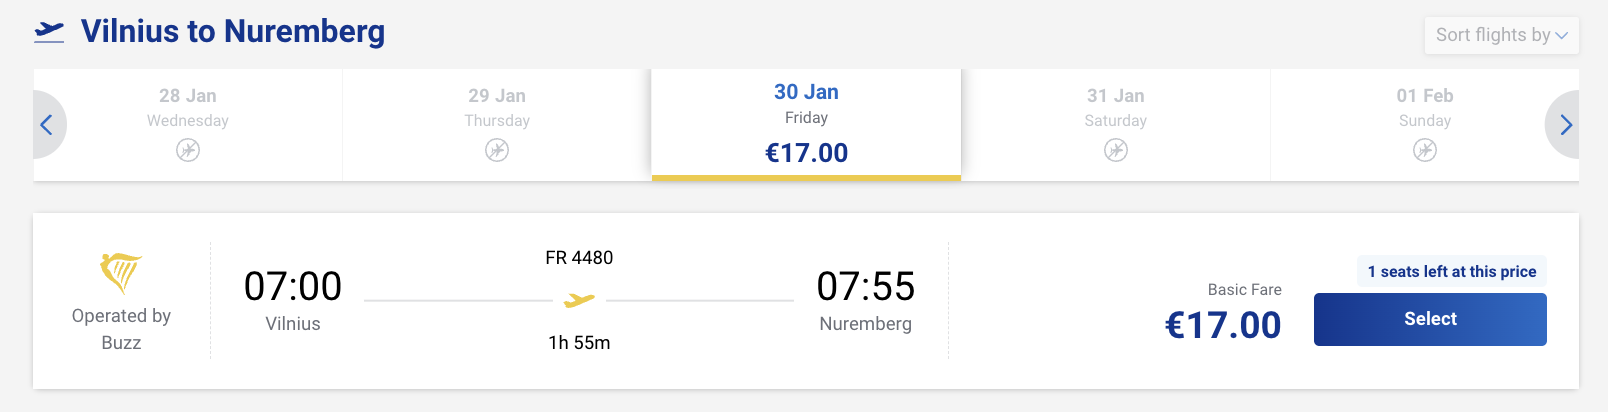
Task: Click the 07:00 Vilnius departure time
Action: pos(293,287)
